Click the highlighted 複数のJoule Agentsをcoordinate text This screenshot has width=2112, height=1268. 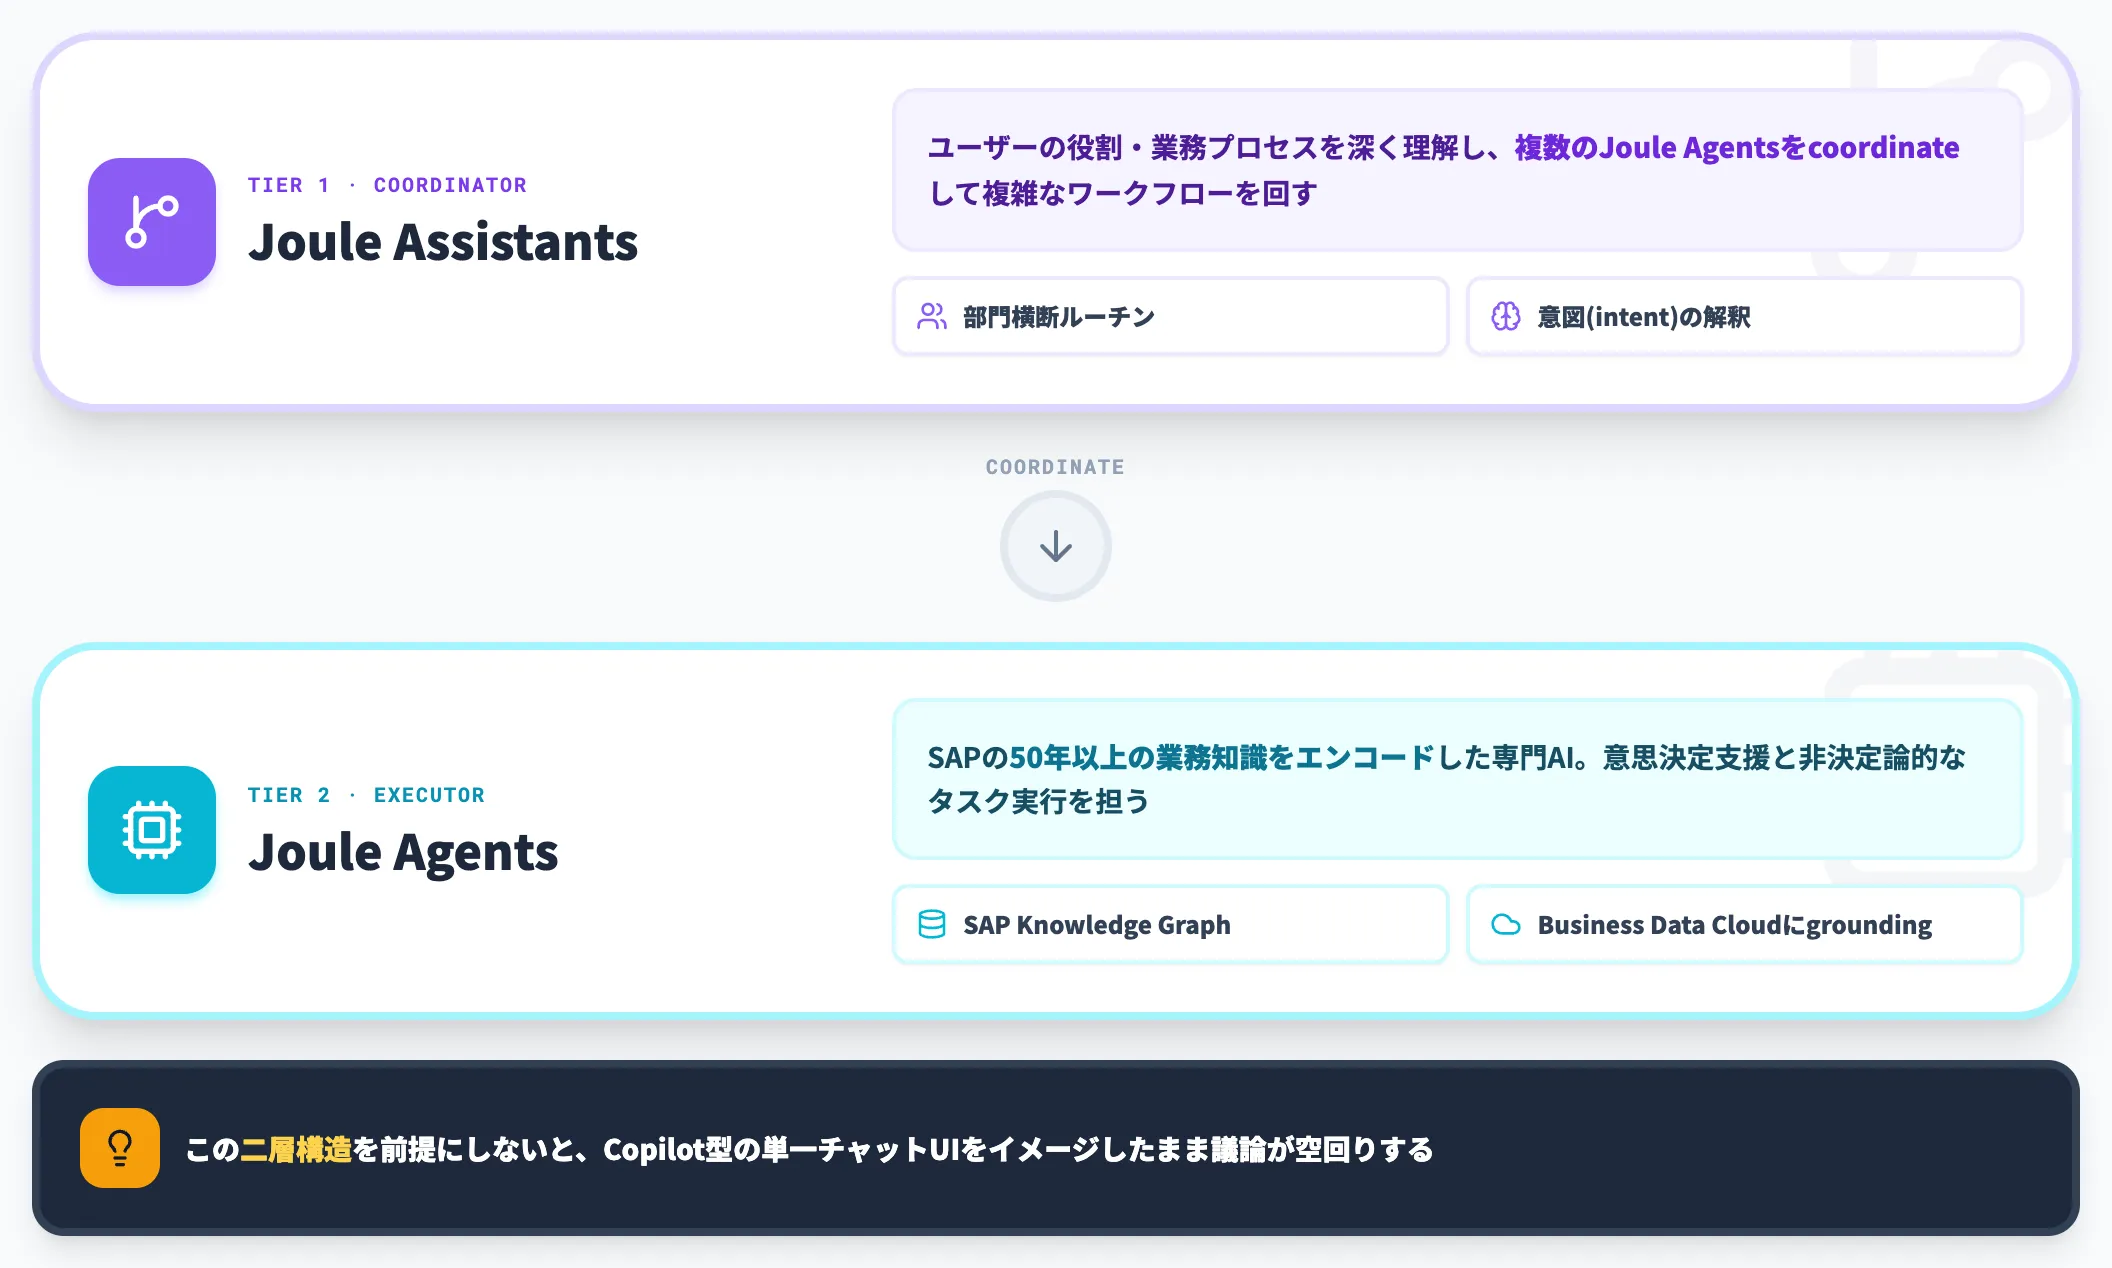coord(1737,148)
